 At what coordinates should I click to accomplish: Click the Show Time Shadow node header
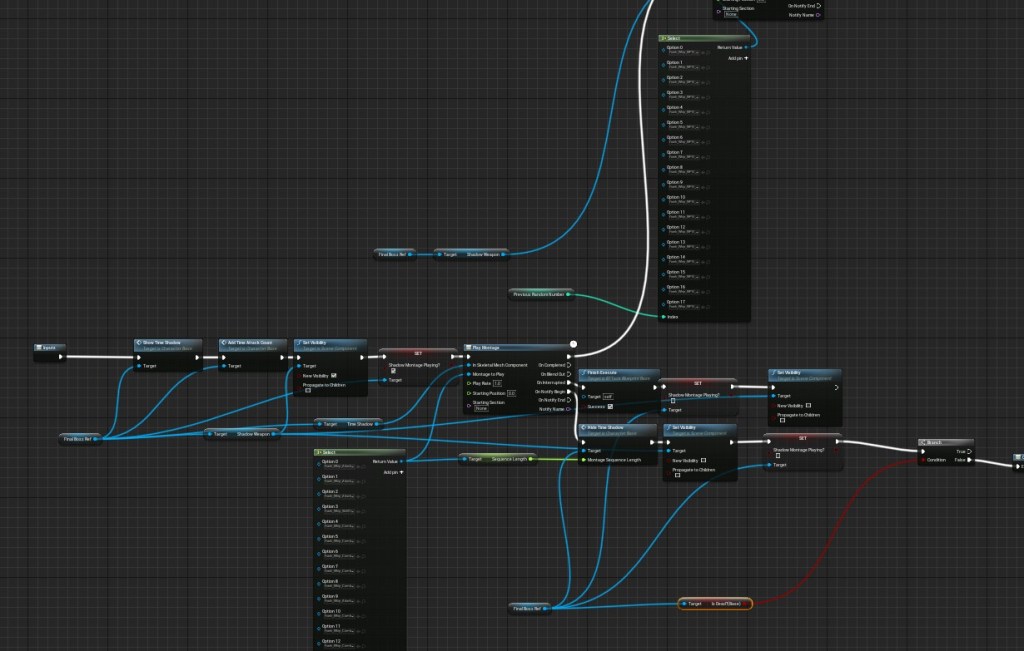[167, 343]
